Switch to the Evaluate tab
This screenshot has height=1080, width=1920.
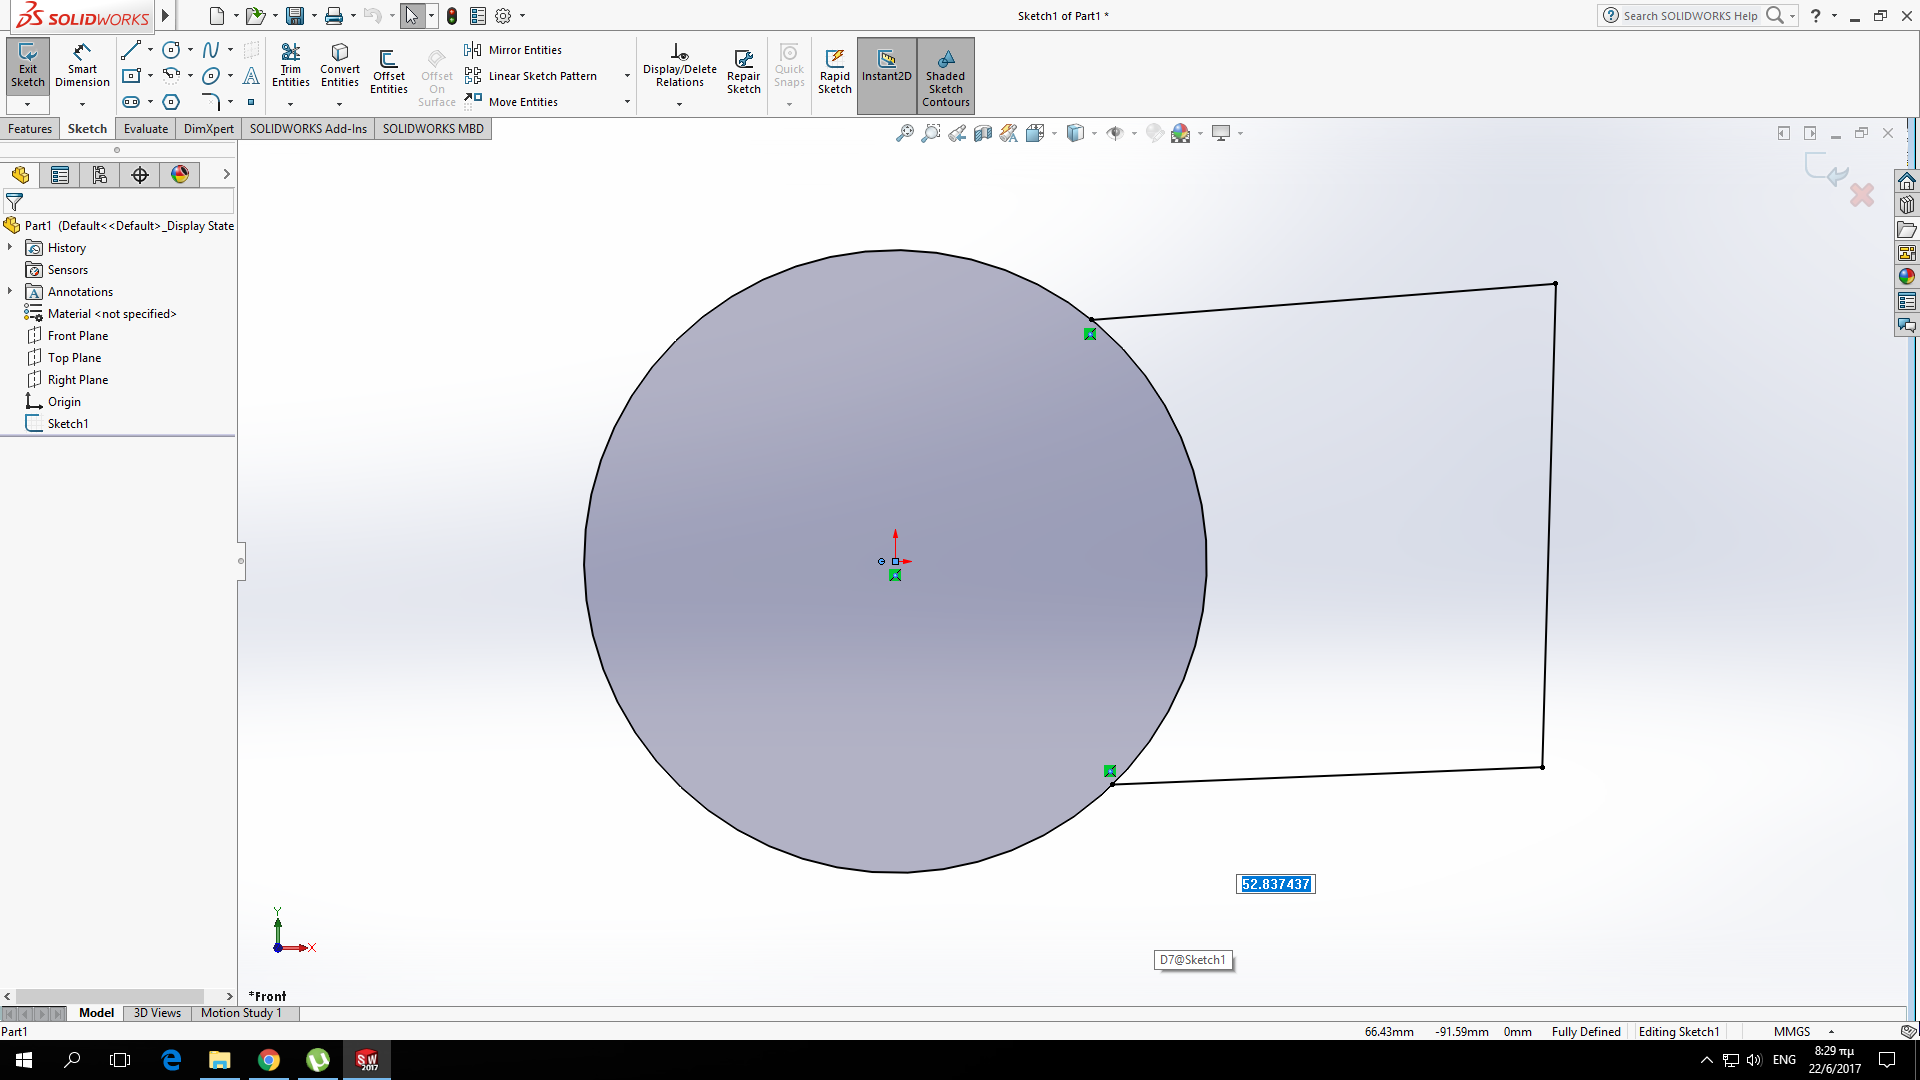tap(146, 129)
